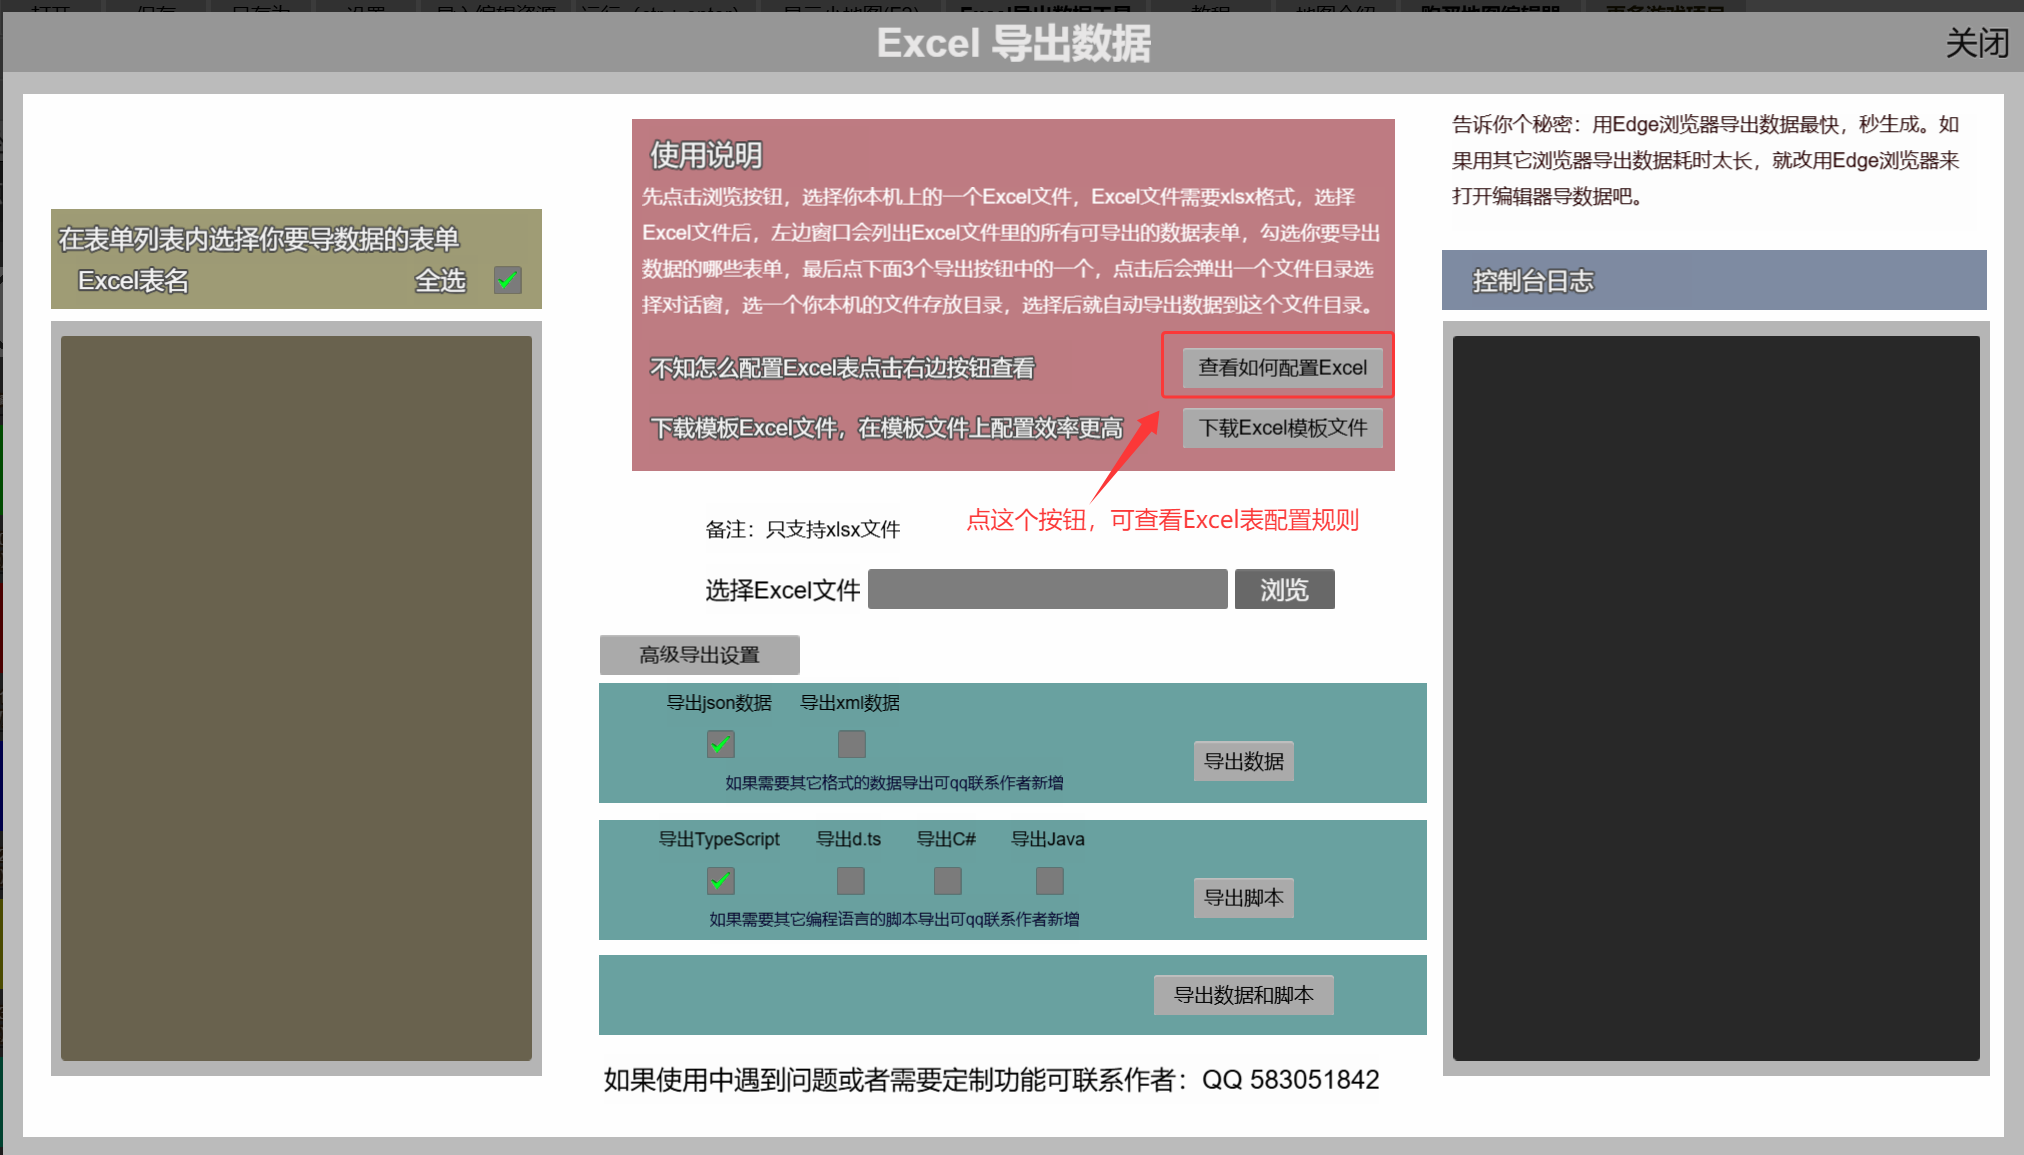Close the Excel导出数据 dialog via 关闭
Viewport: 2024px width, 1155px height.
click(1976, 43)
